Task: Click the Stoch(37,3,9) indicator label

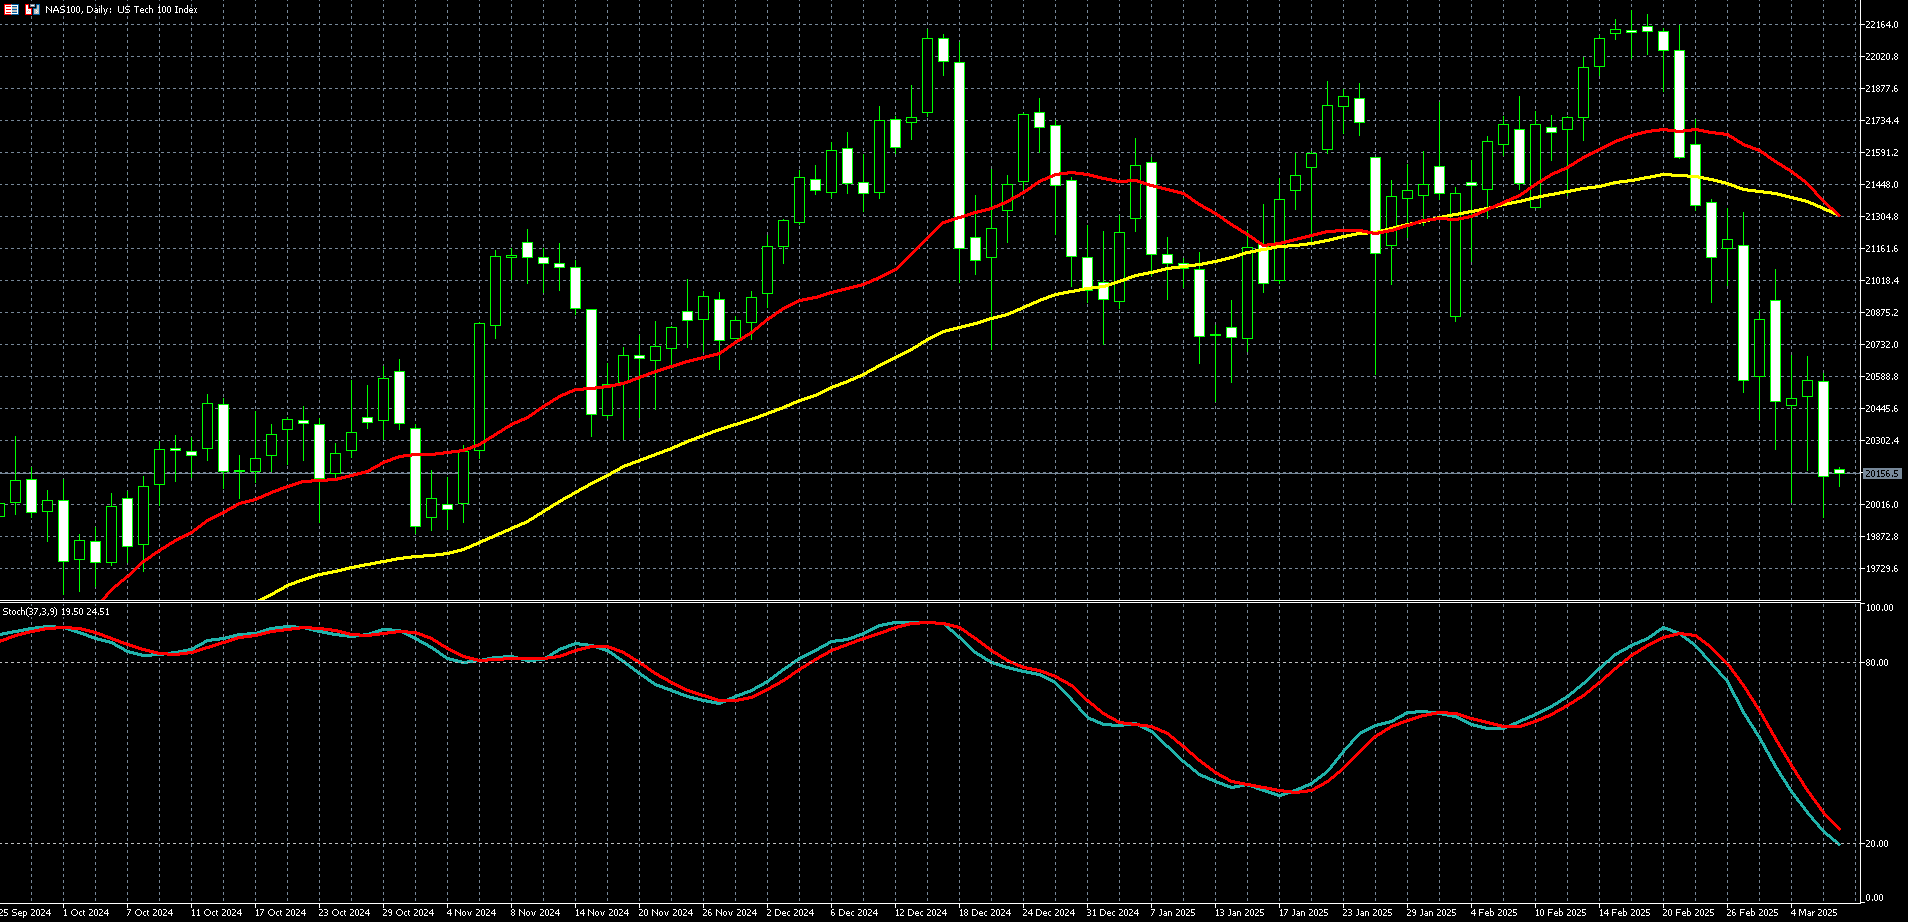Action: pyautogui.click(x=56, y=611)
